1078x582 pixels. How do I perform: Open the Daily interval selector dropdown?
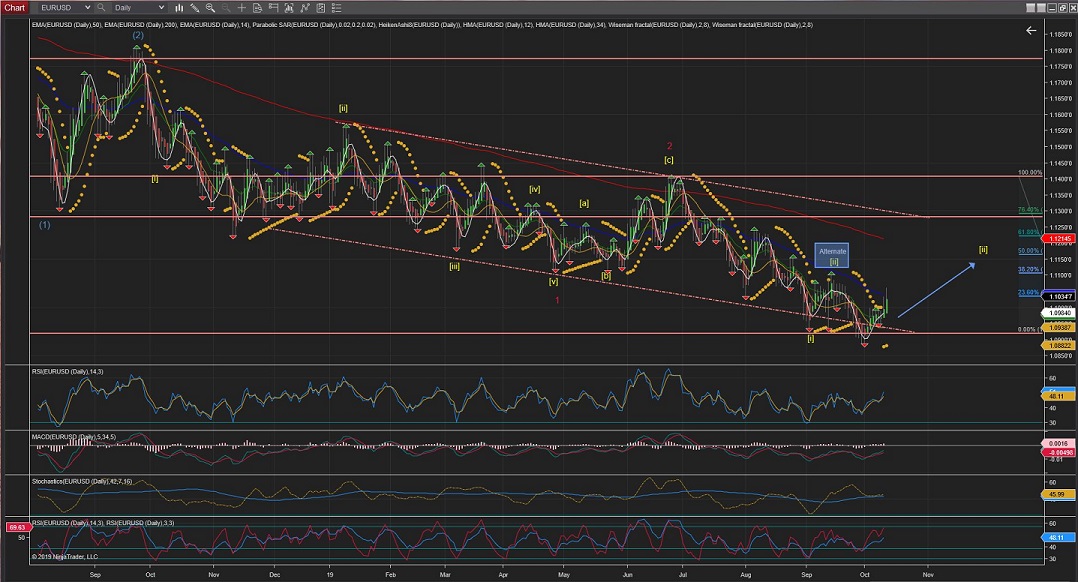pyautogui.click(x=139, y=8)
